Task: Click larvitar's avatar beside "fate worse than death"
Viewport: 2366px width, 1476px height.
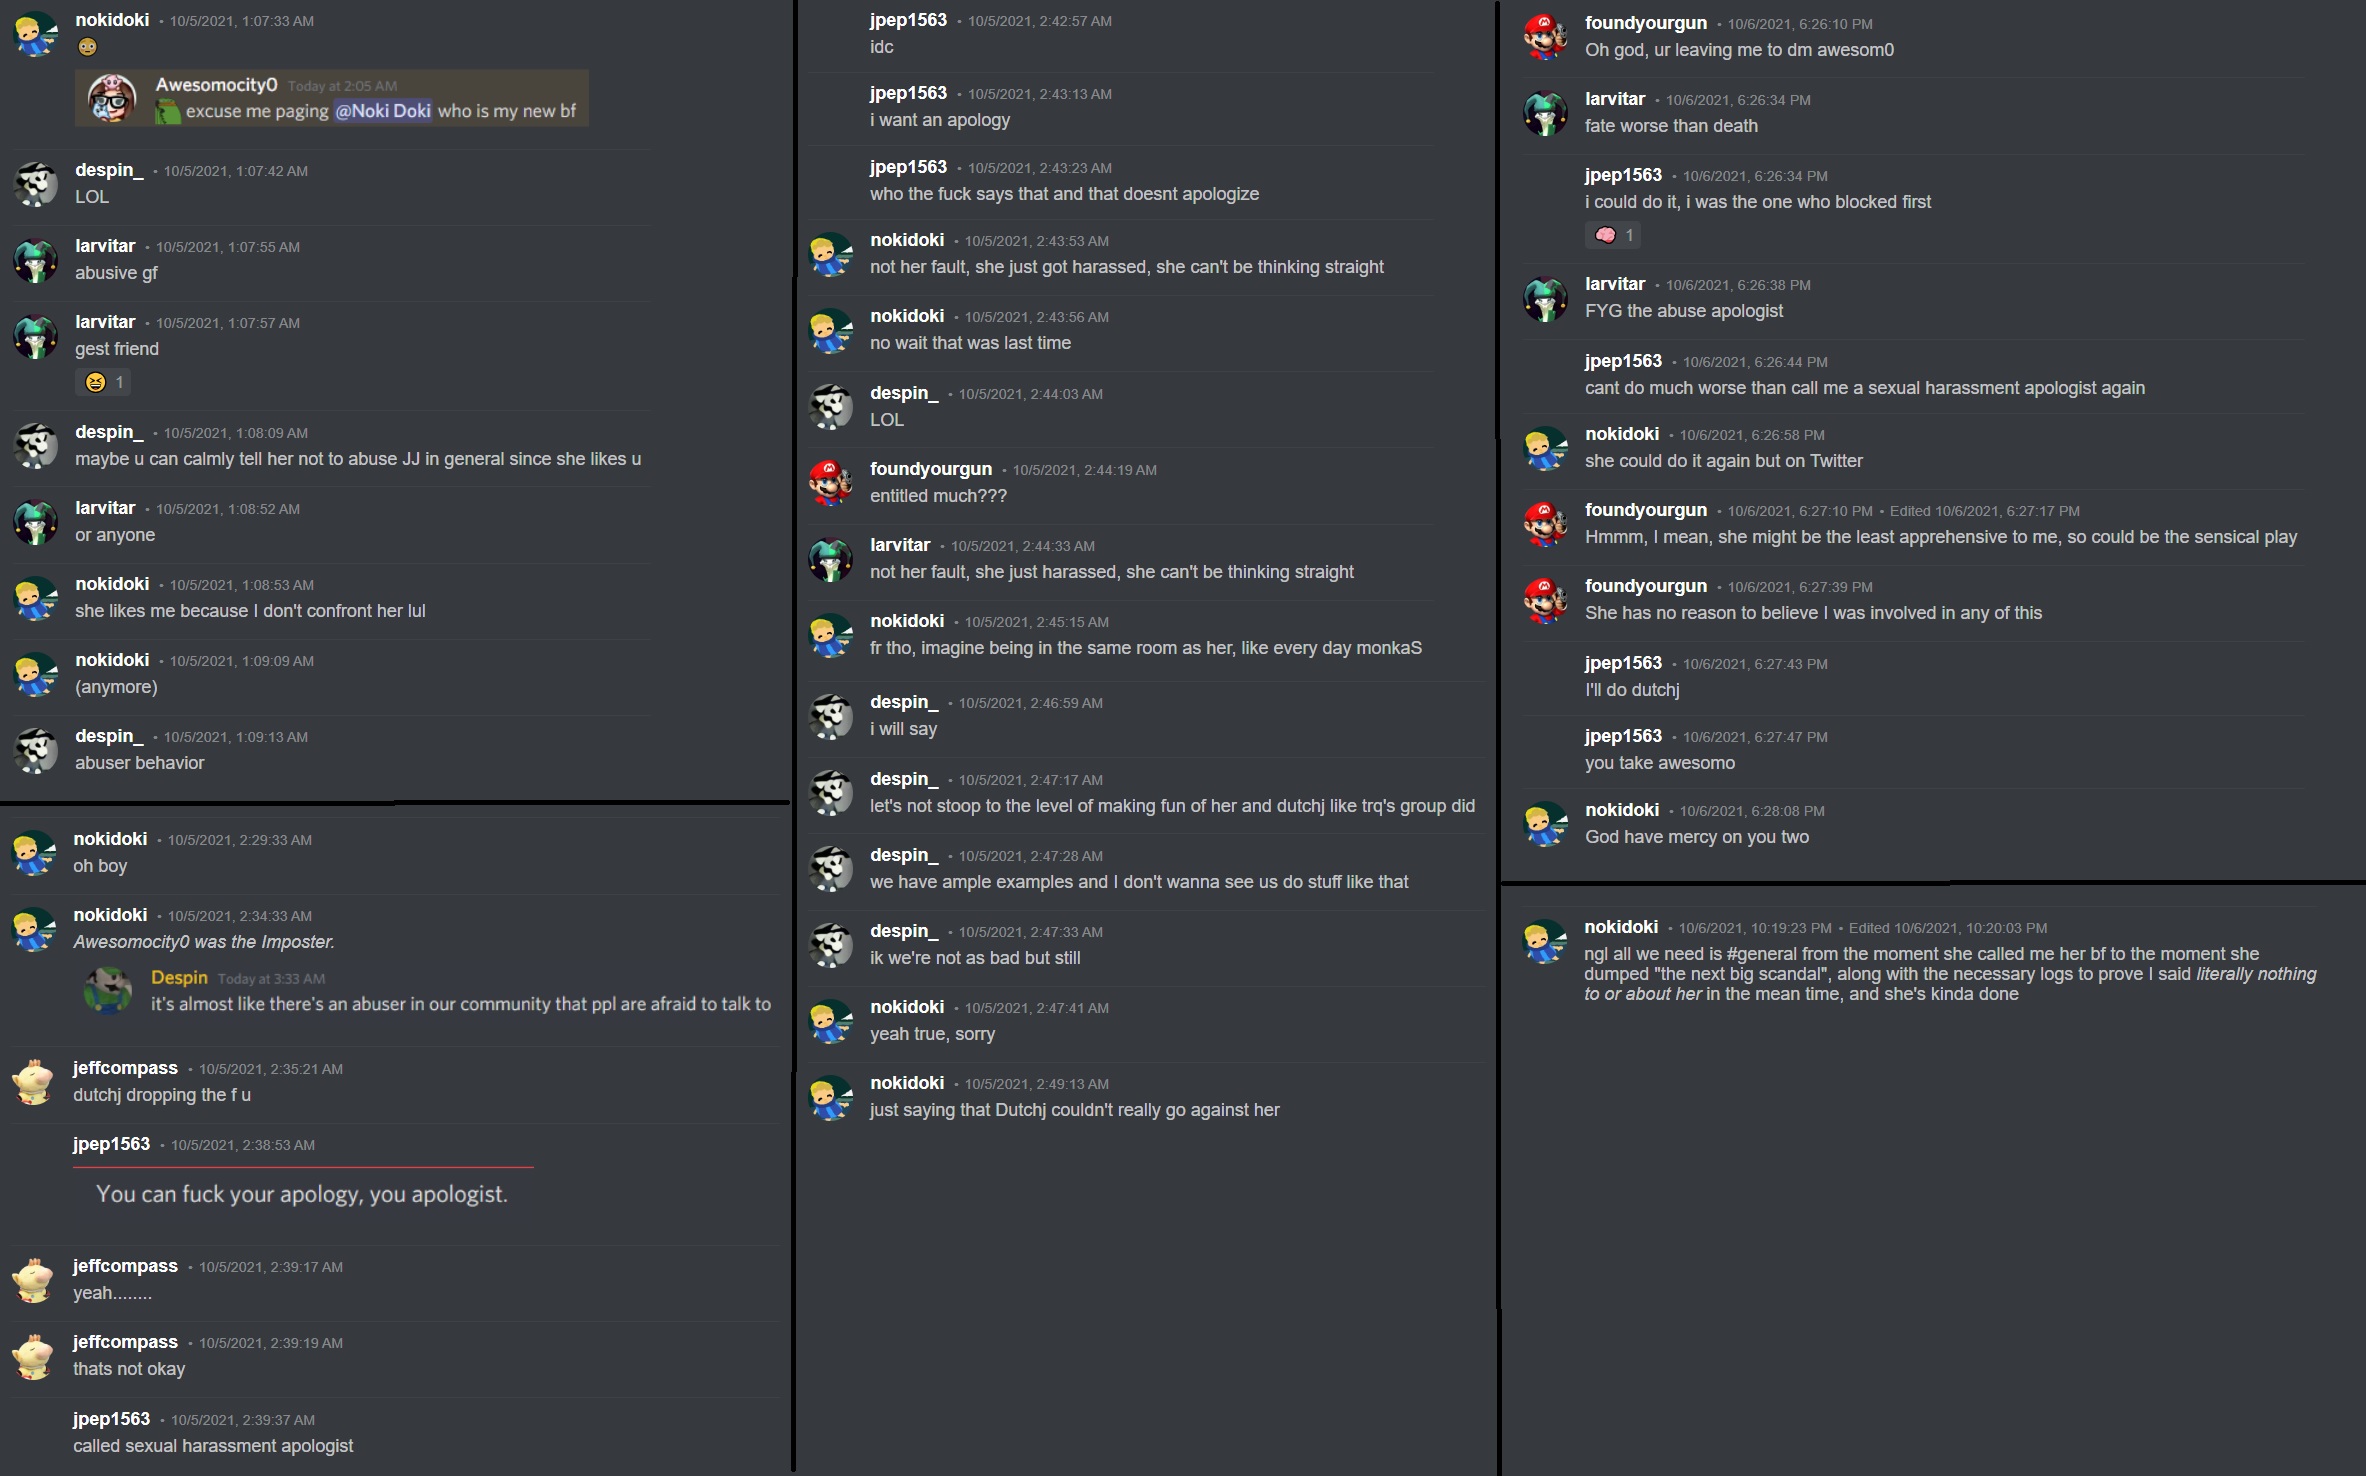Action: pos(1545,113)
